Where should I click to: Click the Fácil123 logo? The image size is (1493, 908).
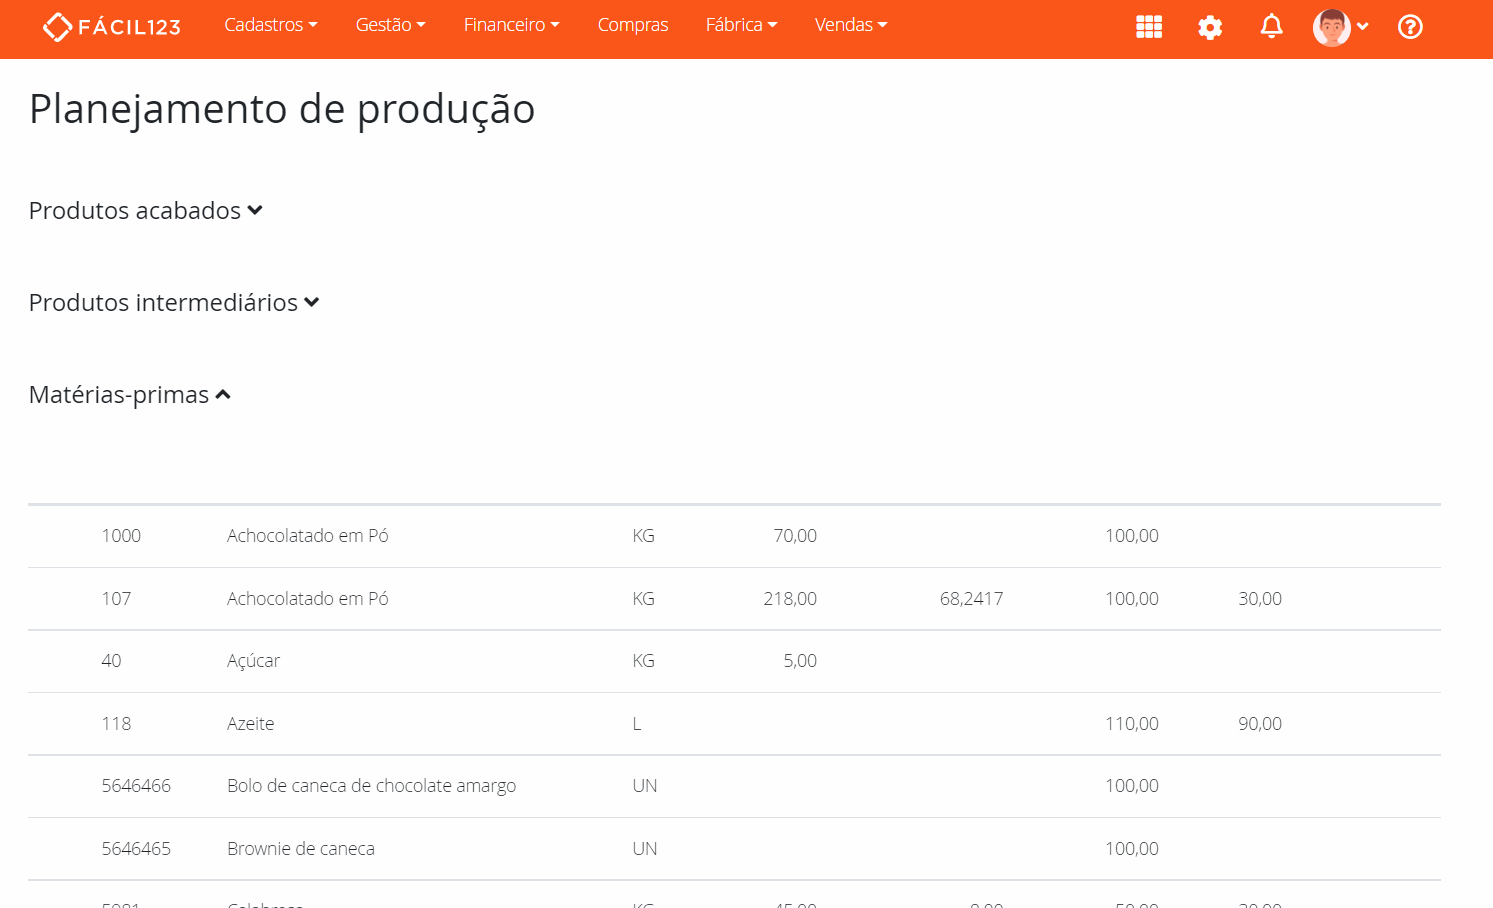click(x=110, y=27)
